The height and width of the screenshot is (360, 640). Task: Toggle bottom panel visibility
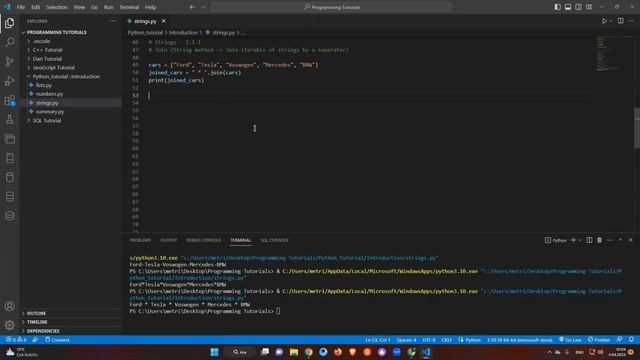tap(568, 7)
